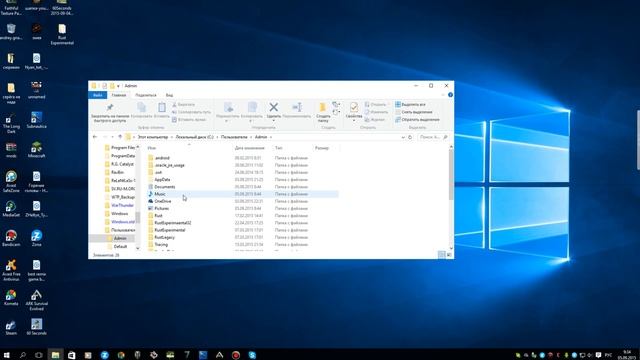
Task: Select the RustLegacy folder
Action: pyautogui.click(x=164, y=237)
